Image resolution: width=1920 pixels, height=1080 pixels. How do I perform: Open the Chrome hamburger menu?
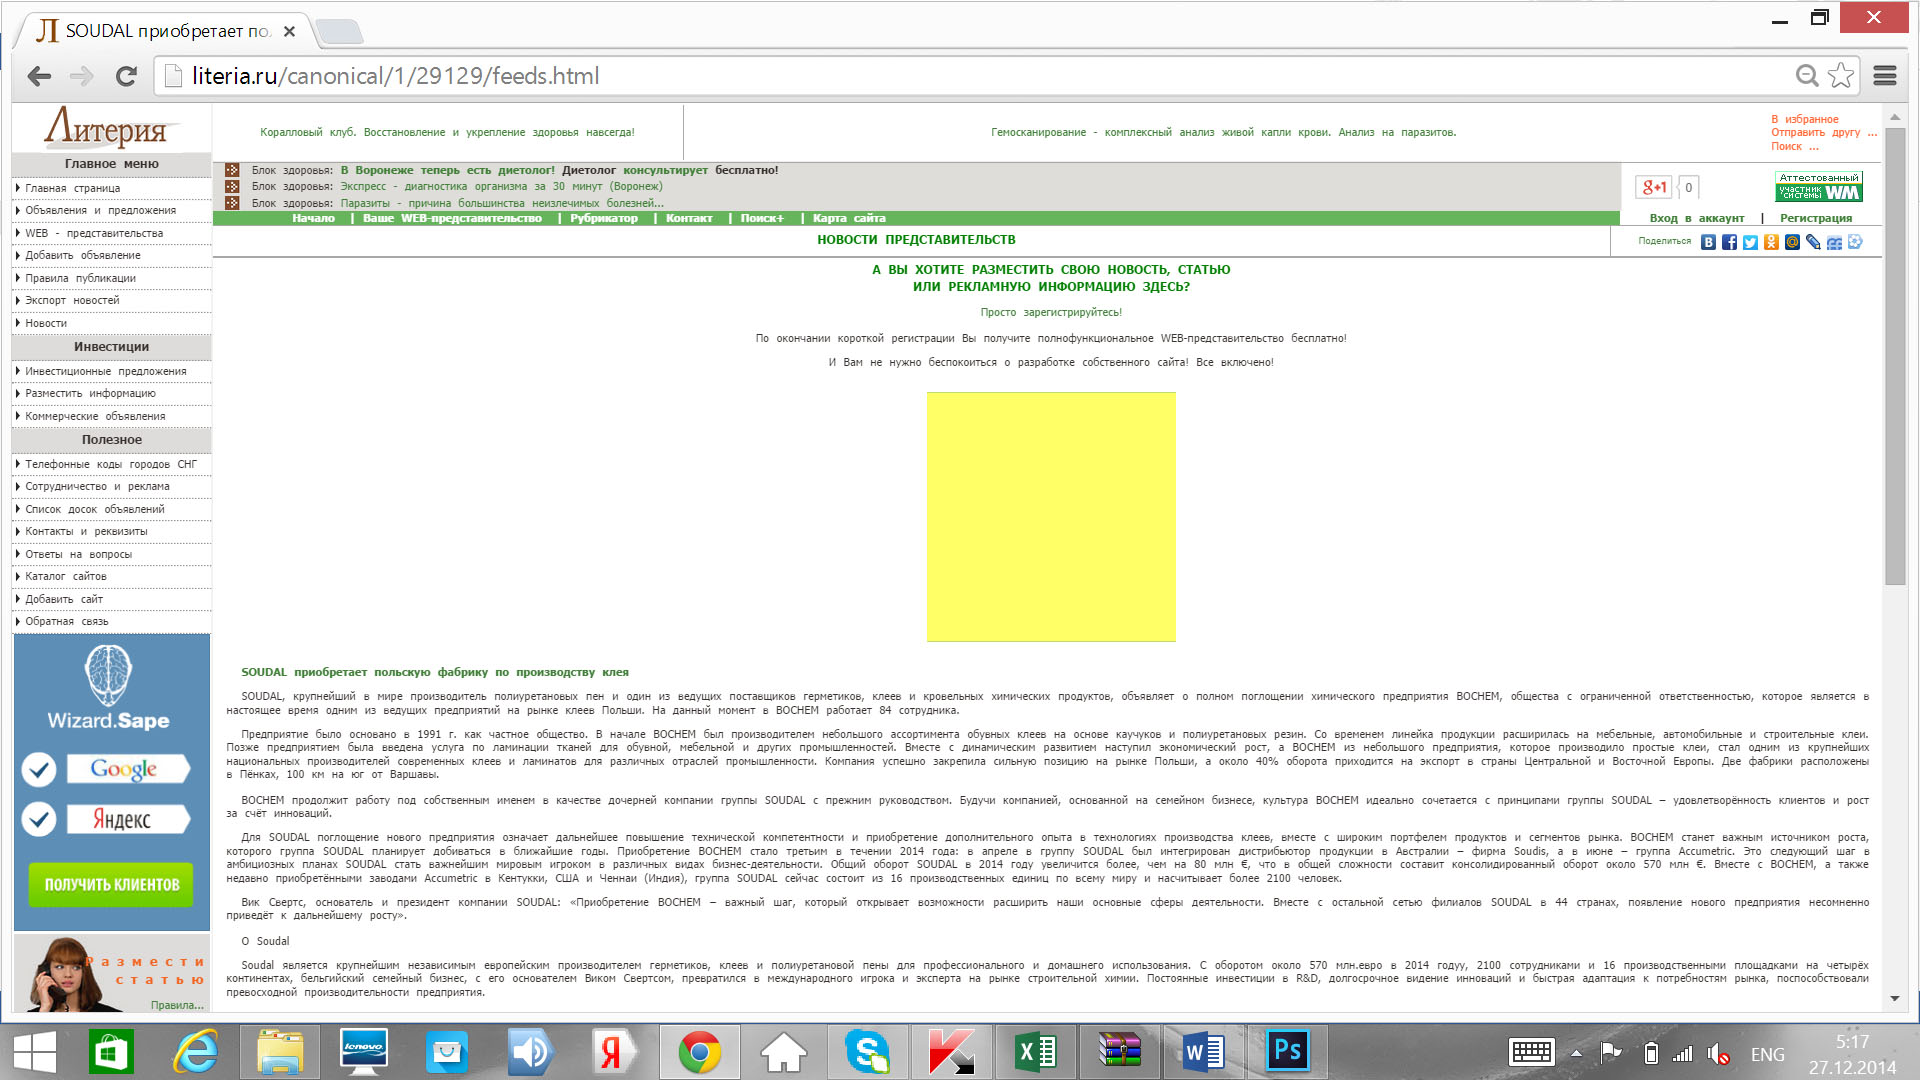coord(1885,75)
